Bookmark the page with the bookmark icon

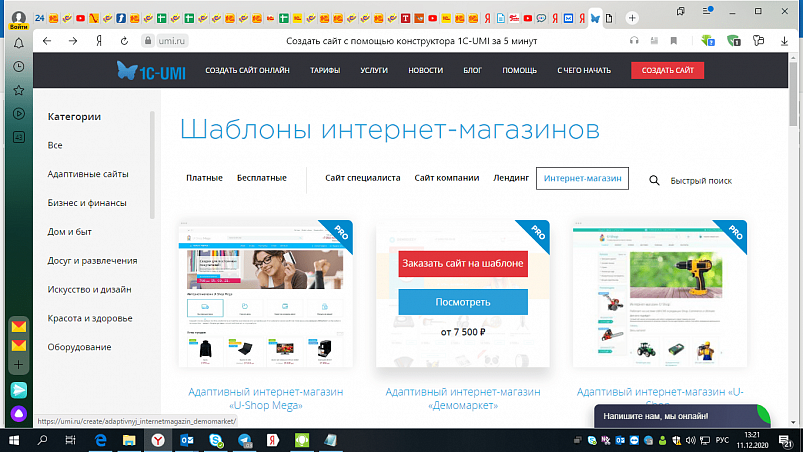[x=673, y=40]
